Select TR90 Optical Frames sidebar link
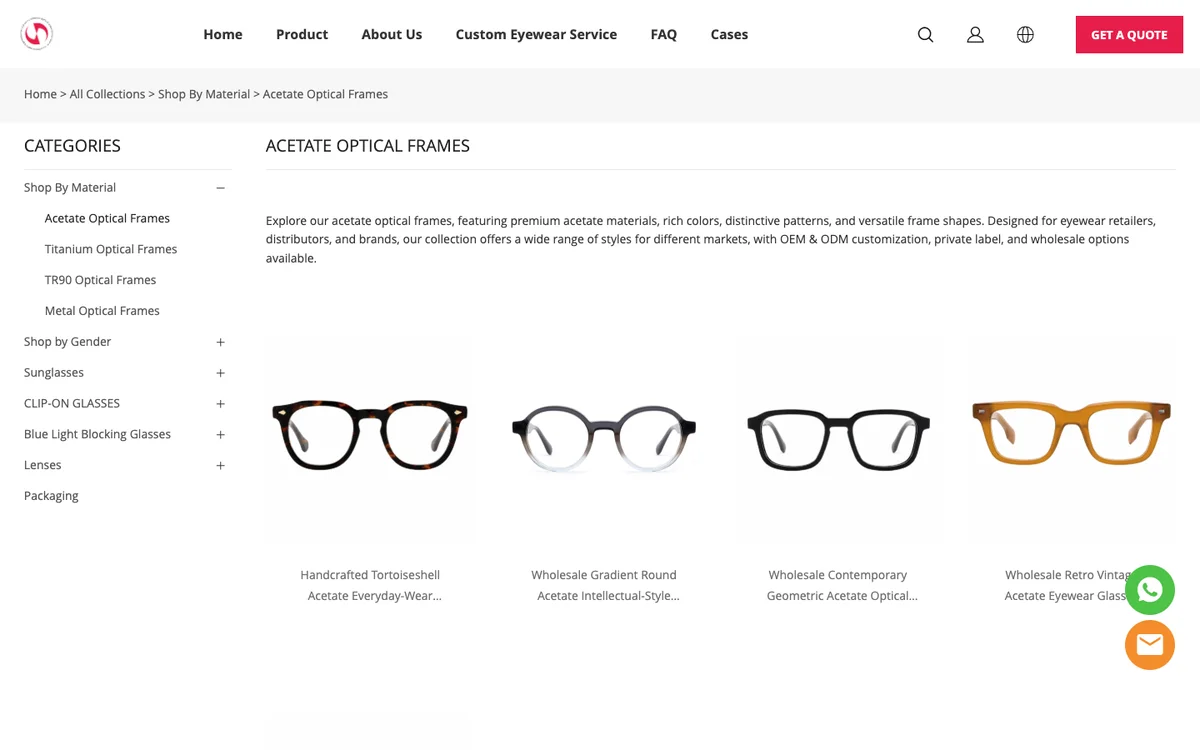This screenshot has width=1200, height=750. click(x=100, y=280)
